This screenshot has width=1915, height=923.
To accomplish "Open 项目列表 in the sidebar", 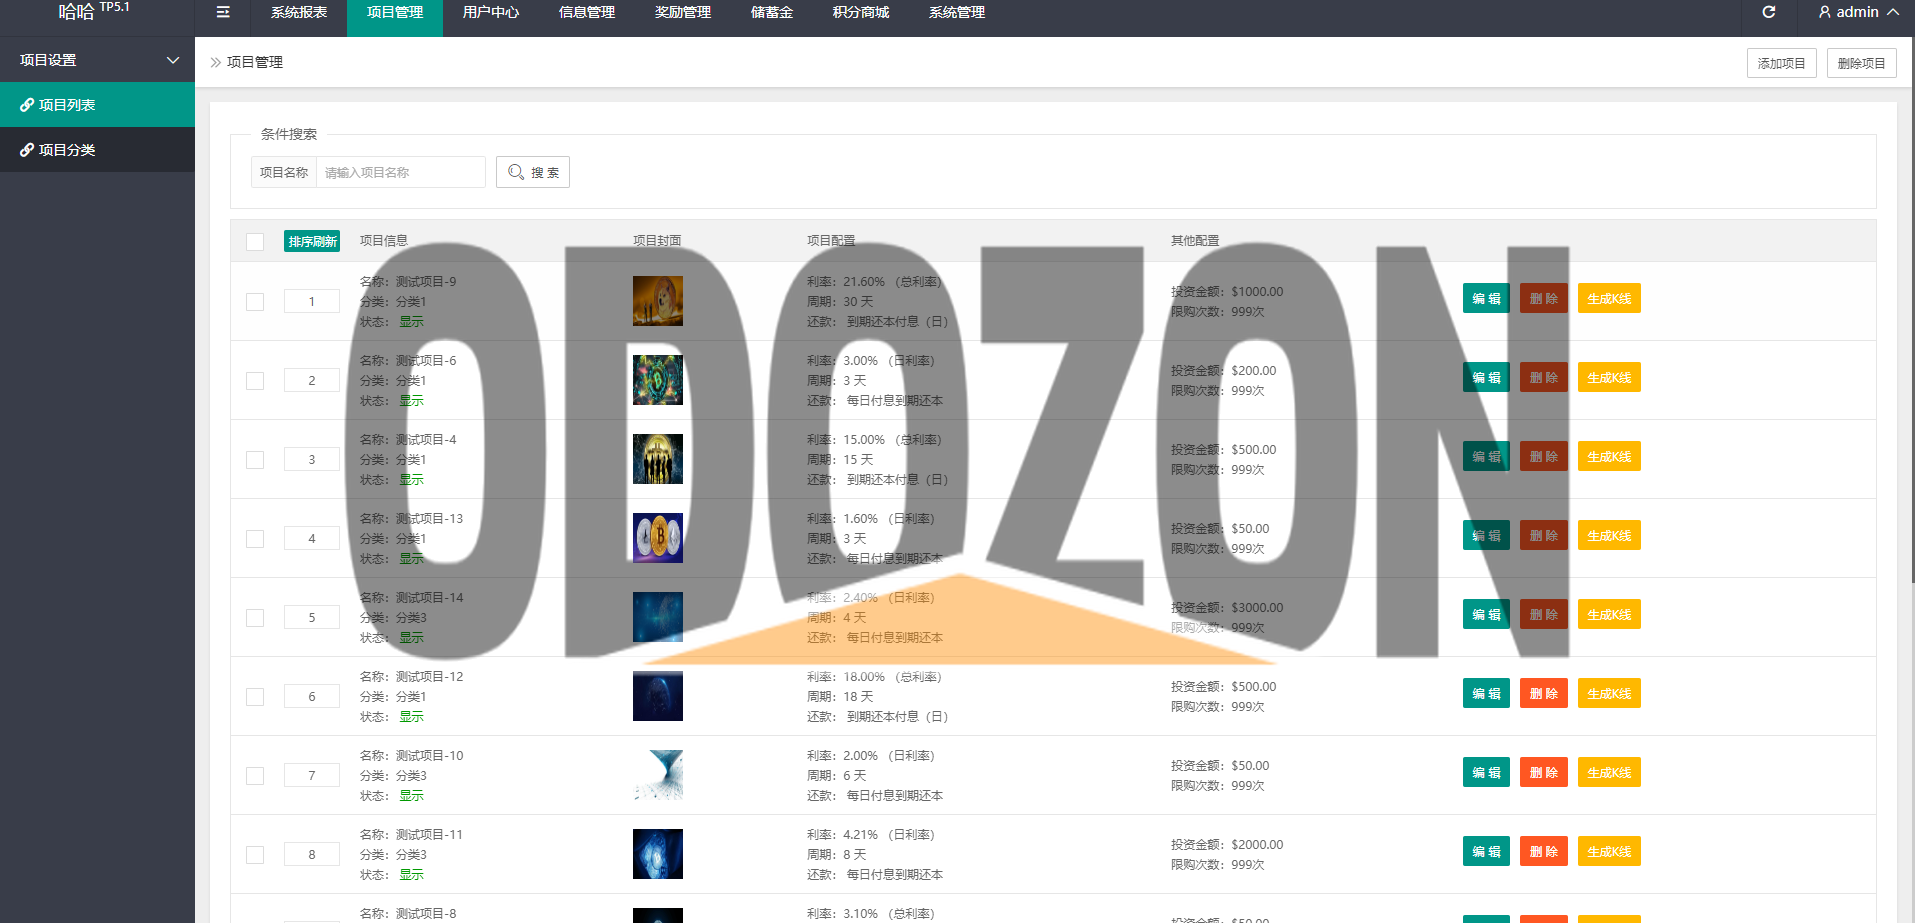I will coord(97,105).
